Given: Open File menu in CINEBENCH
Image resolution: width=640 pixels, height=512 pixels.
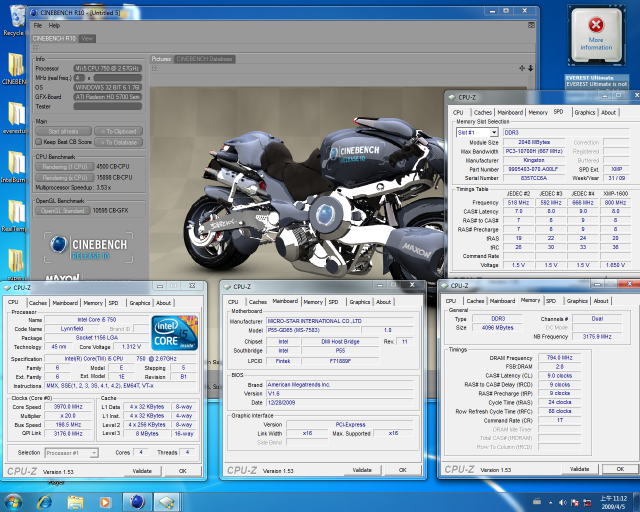Looking at the screenshot, I should 38,25.
